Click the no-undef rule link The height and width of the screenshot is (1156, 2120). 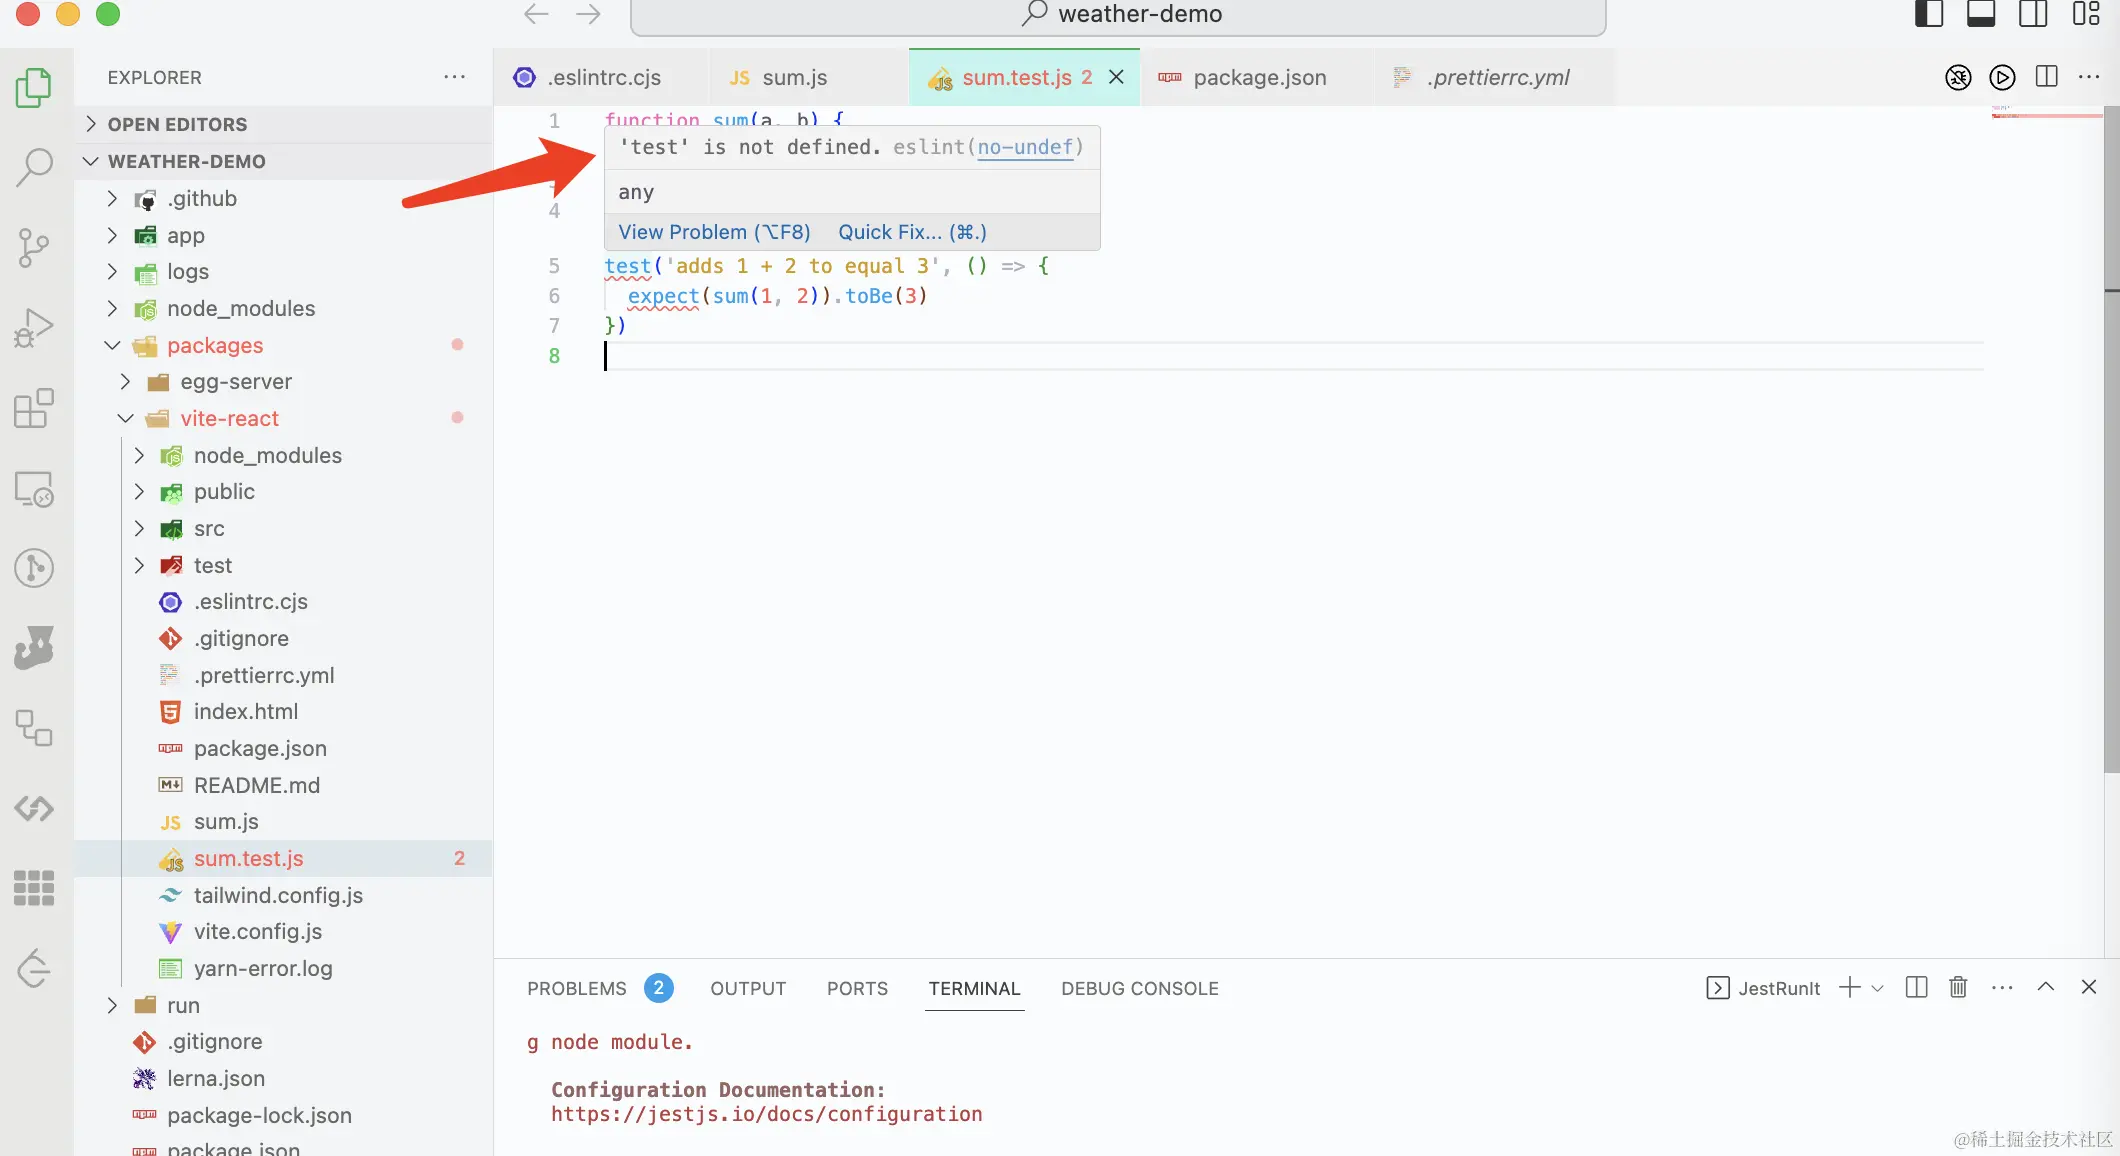coord(1025,147)
